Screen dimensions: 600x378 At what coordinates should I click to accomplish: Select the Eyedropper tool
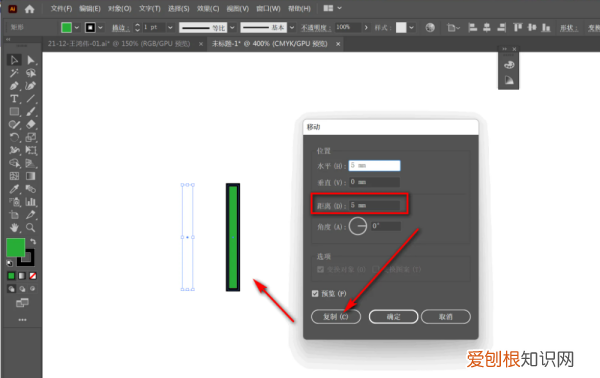(14, 189)
